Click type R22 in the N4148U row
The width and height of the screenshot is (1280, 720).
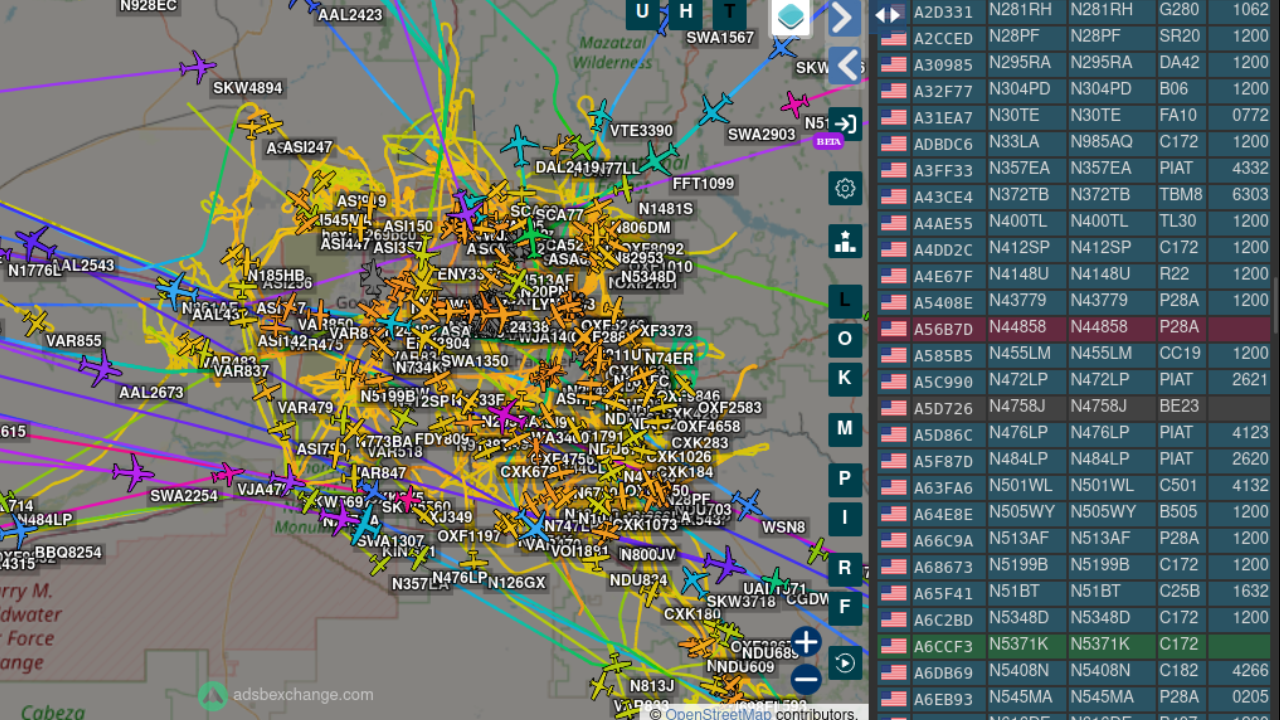(1172, 275)
